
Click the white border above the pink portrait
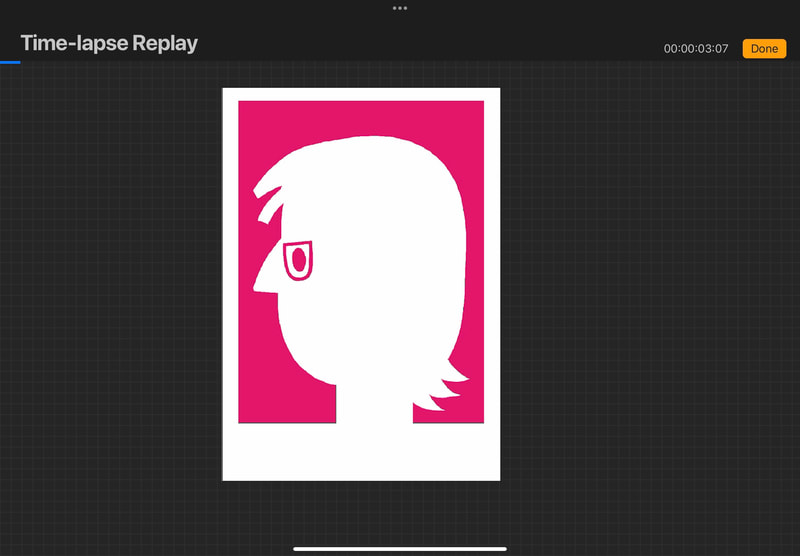click(x=360, y=94)
